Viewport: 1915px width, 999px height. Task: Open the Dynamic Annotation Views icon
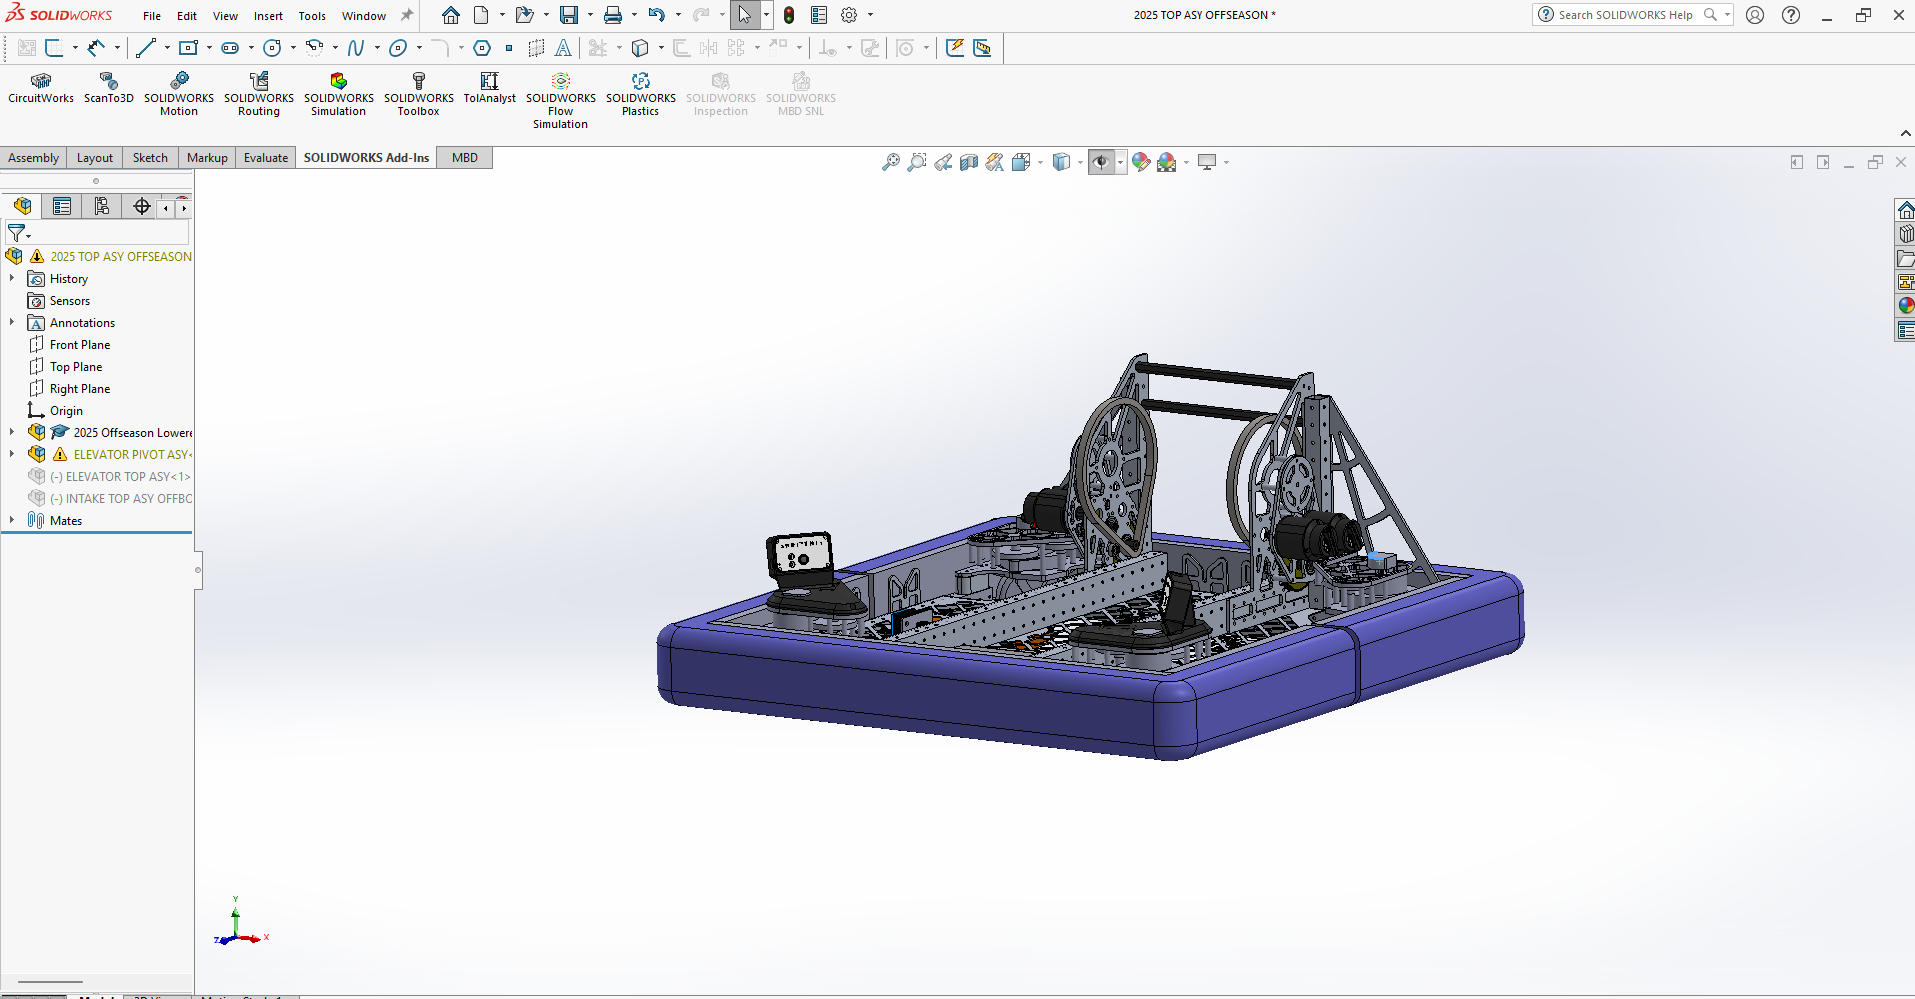click(x=995, y=162)
